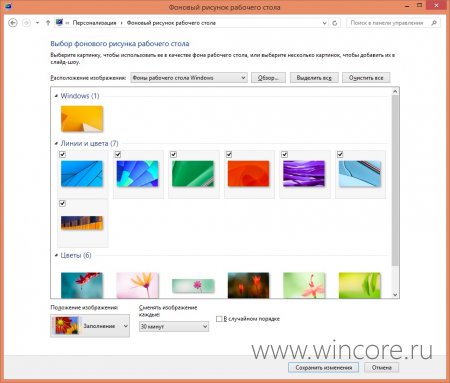This screenshot has width=450, height=383.
Task: Refresh the address bar
Action: coord(335,23)
